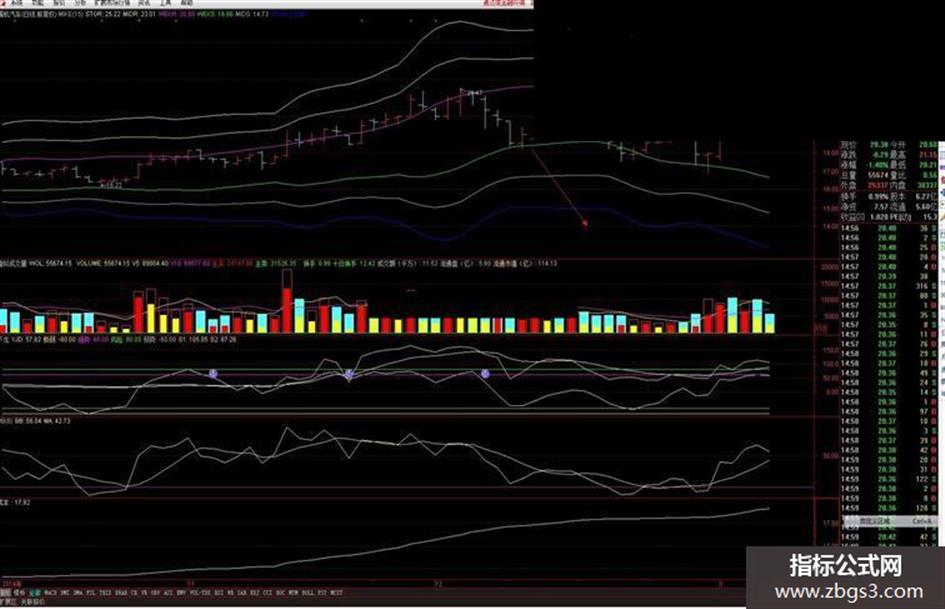
Task: Switch to the CCI indicator tab
Action: point(267,593)
